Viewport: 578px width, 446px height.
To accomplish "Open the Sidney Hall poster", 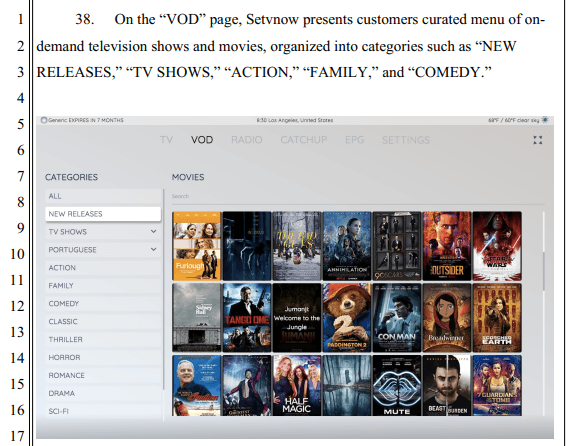I will pos(196,318).
